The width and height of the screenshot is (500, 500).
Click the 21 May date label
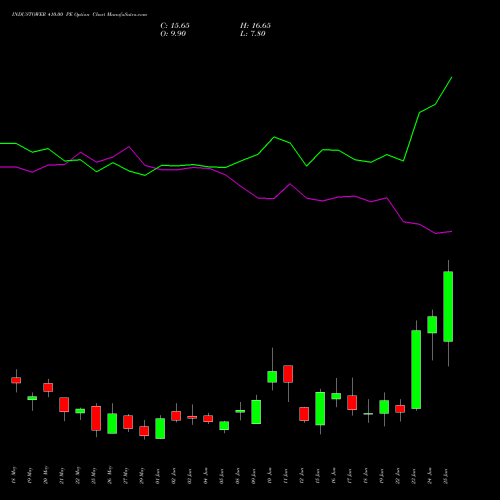[62, 475]
